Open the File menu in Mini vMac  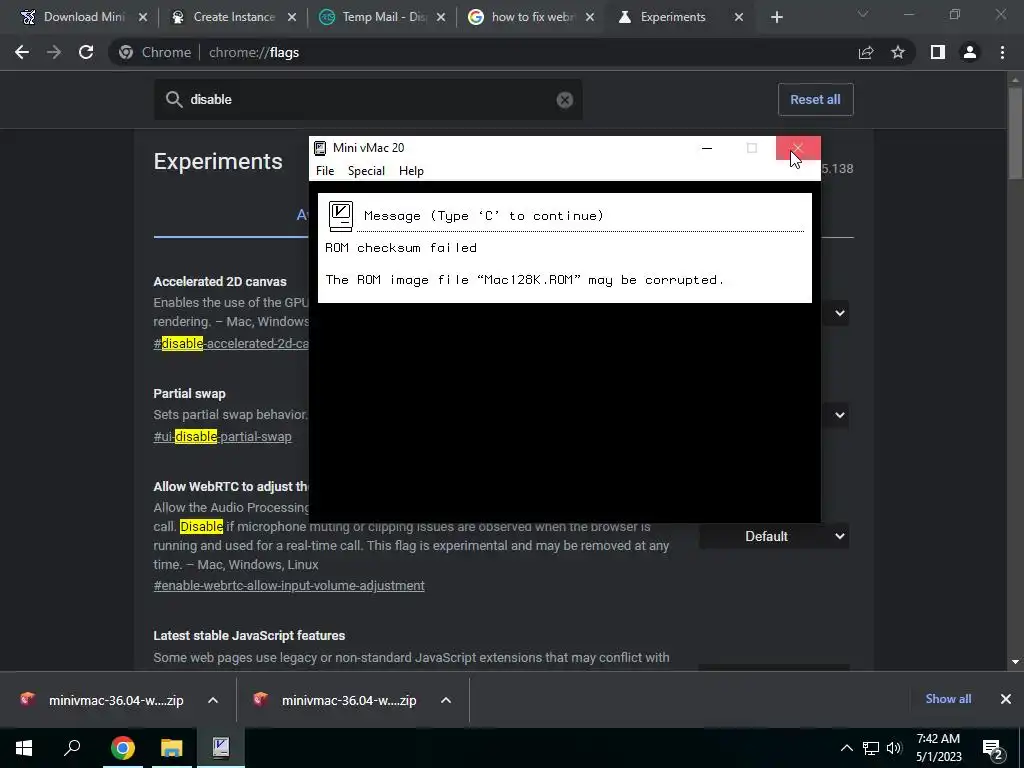(x=325, y=170)
